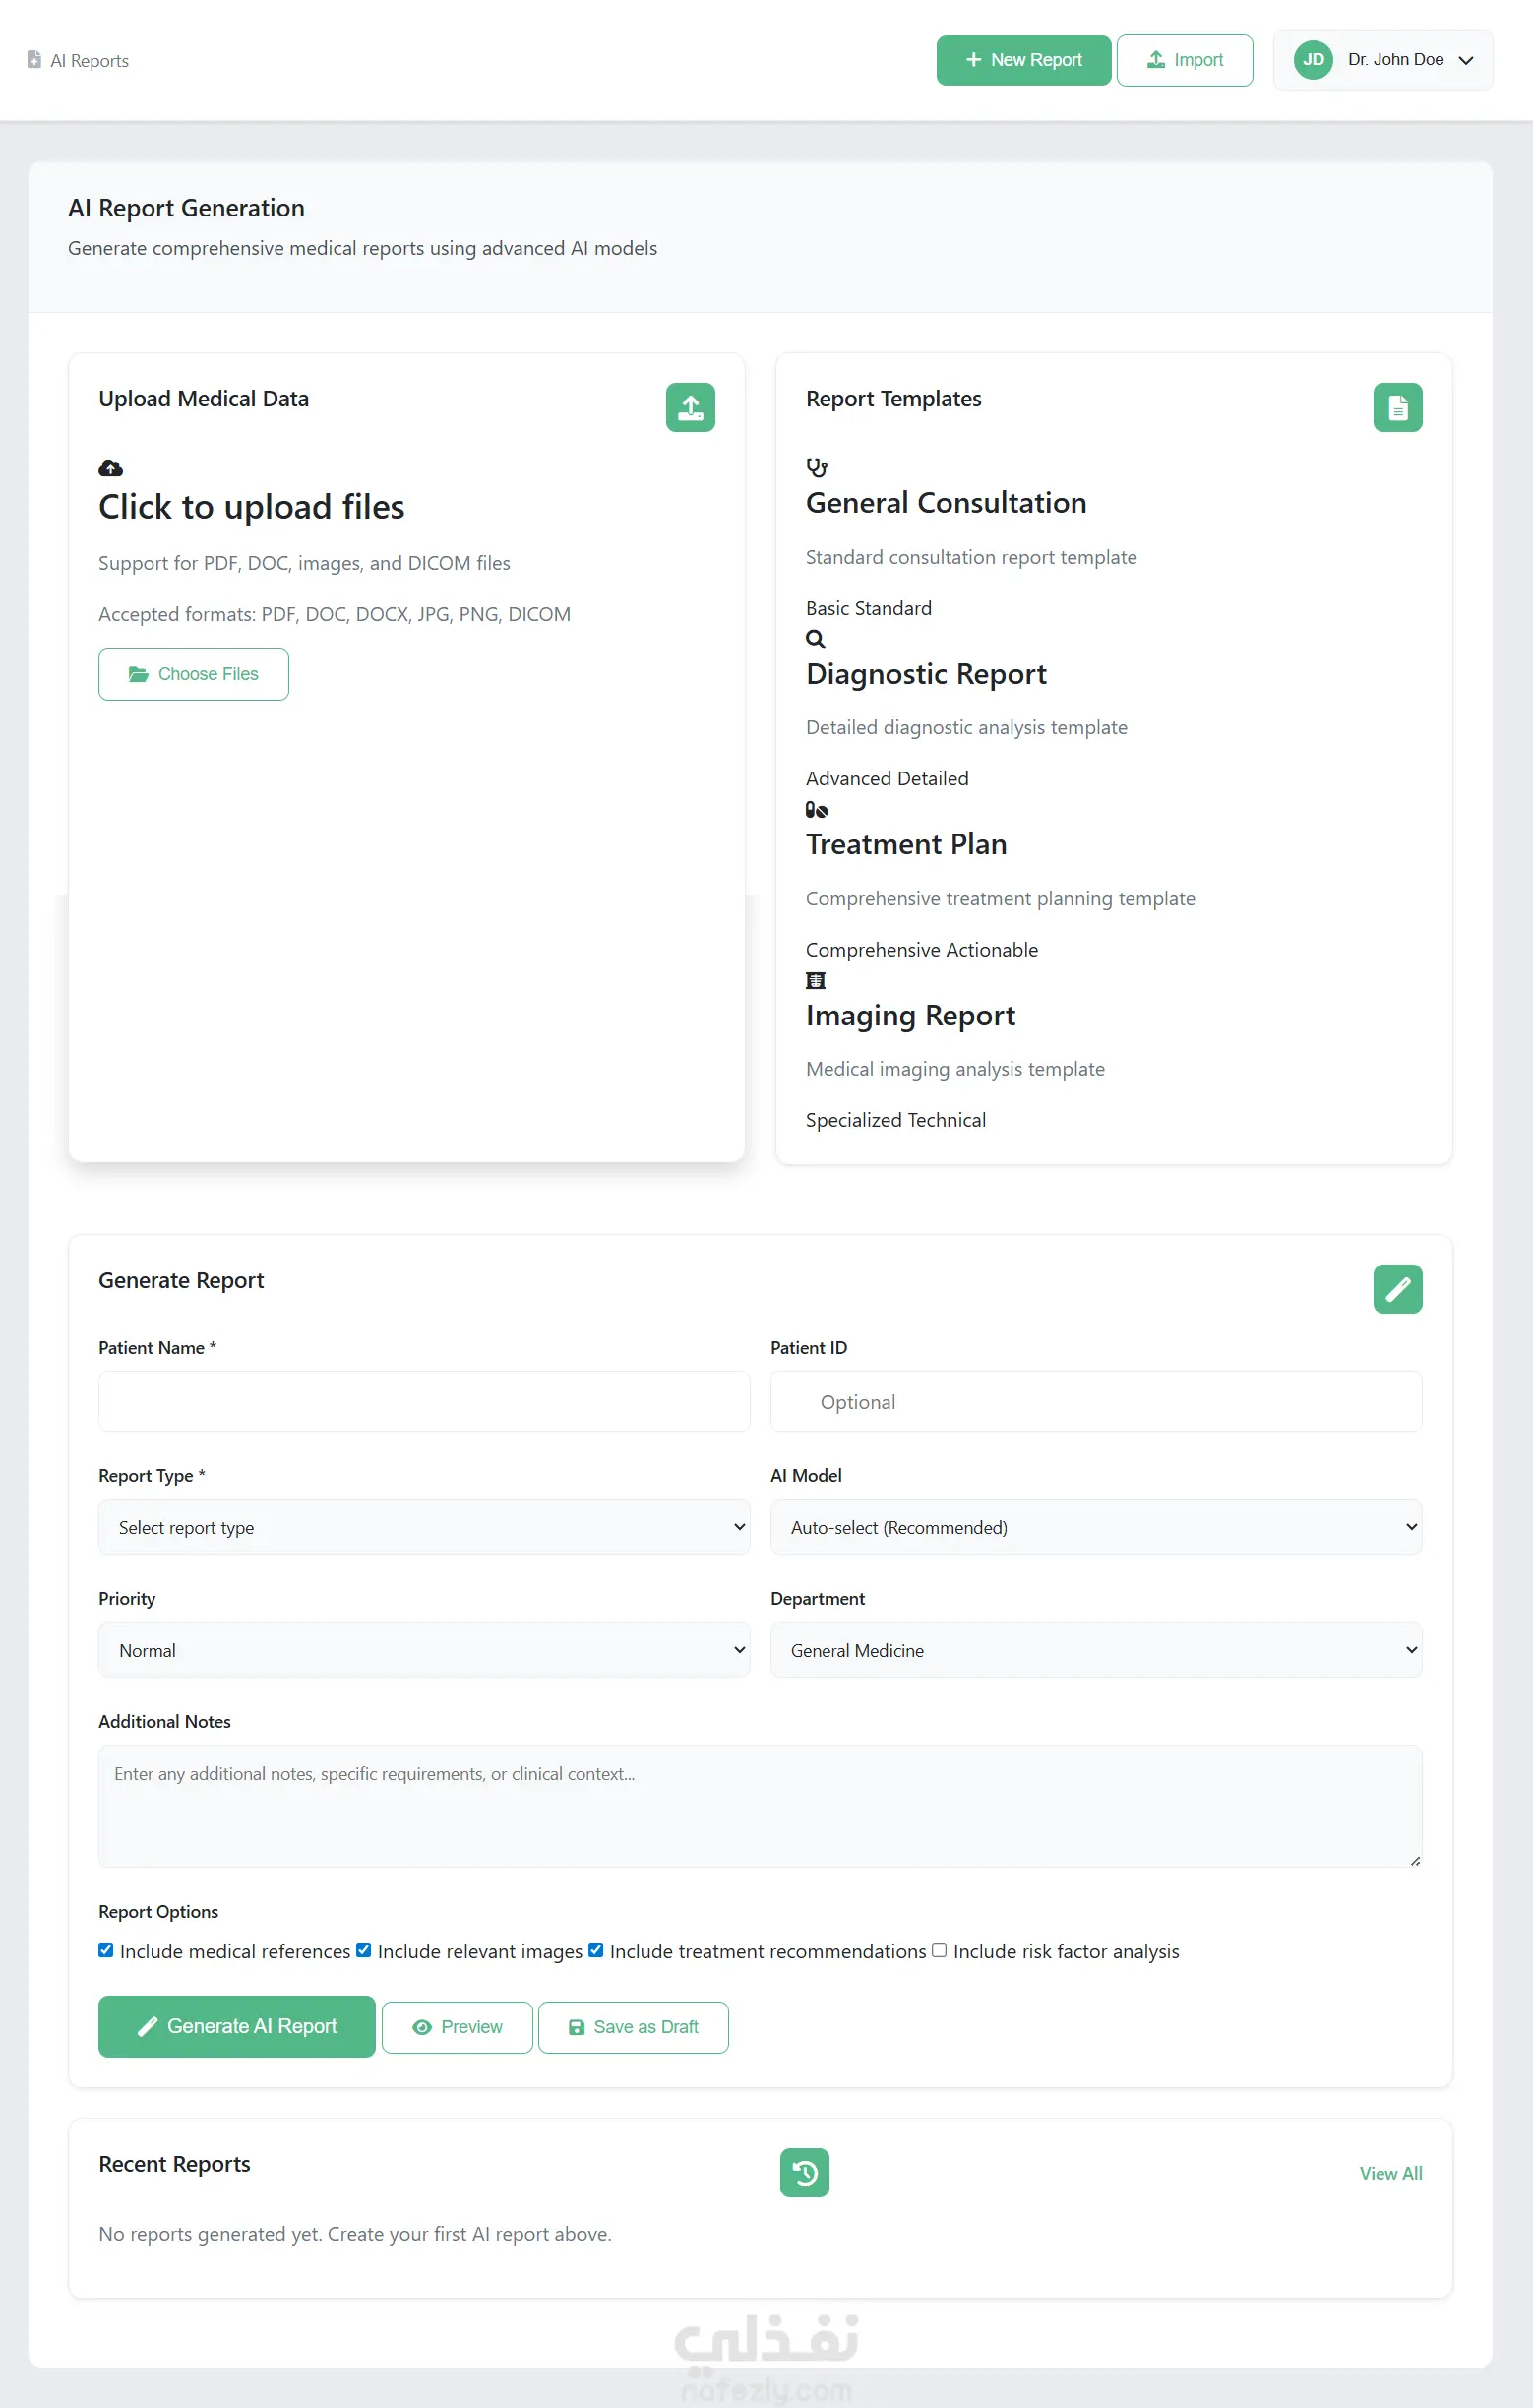Viewport: 1533px width, 2408px height.
Task: Toggle Include relevant images checkbox
Action: point(364,1950)
